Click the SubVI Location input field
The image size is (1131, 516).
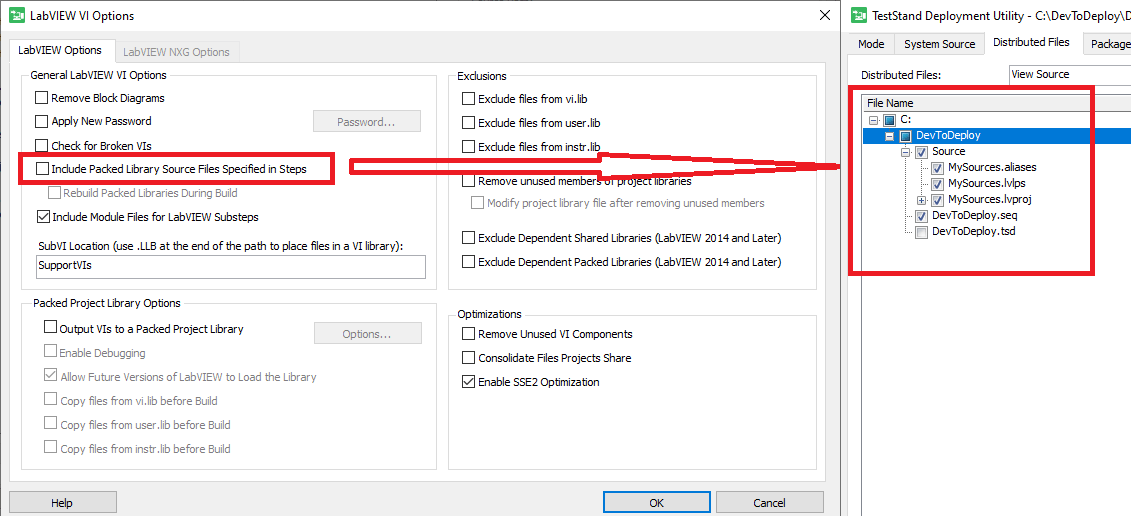coord(231,266)
